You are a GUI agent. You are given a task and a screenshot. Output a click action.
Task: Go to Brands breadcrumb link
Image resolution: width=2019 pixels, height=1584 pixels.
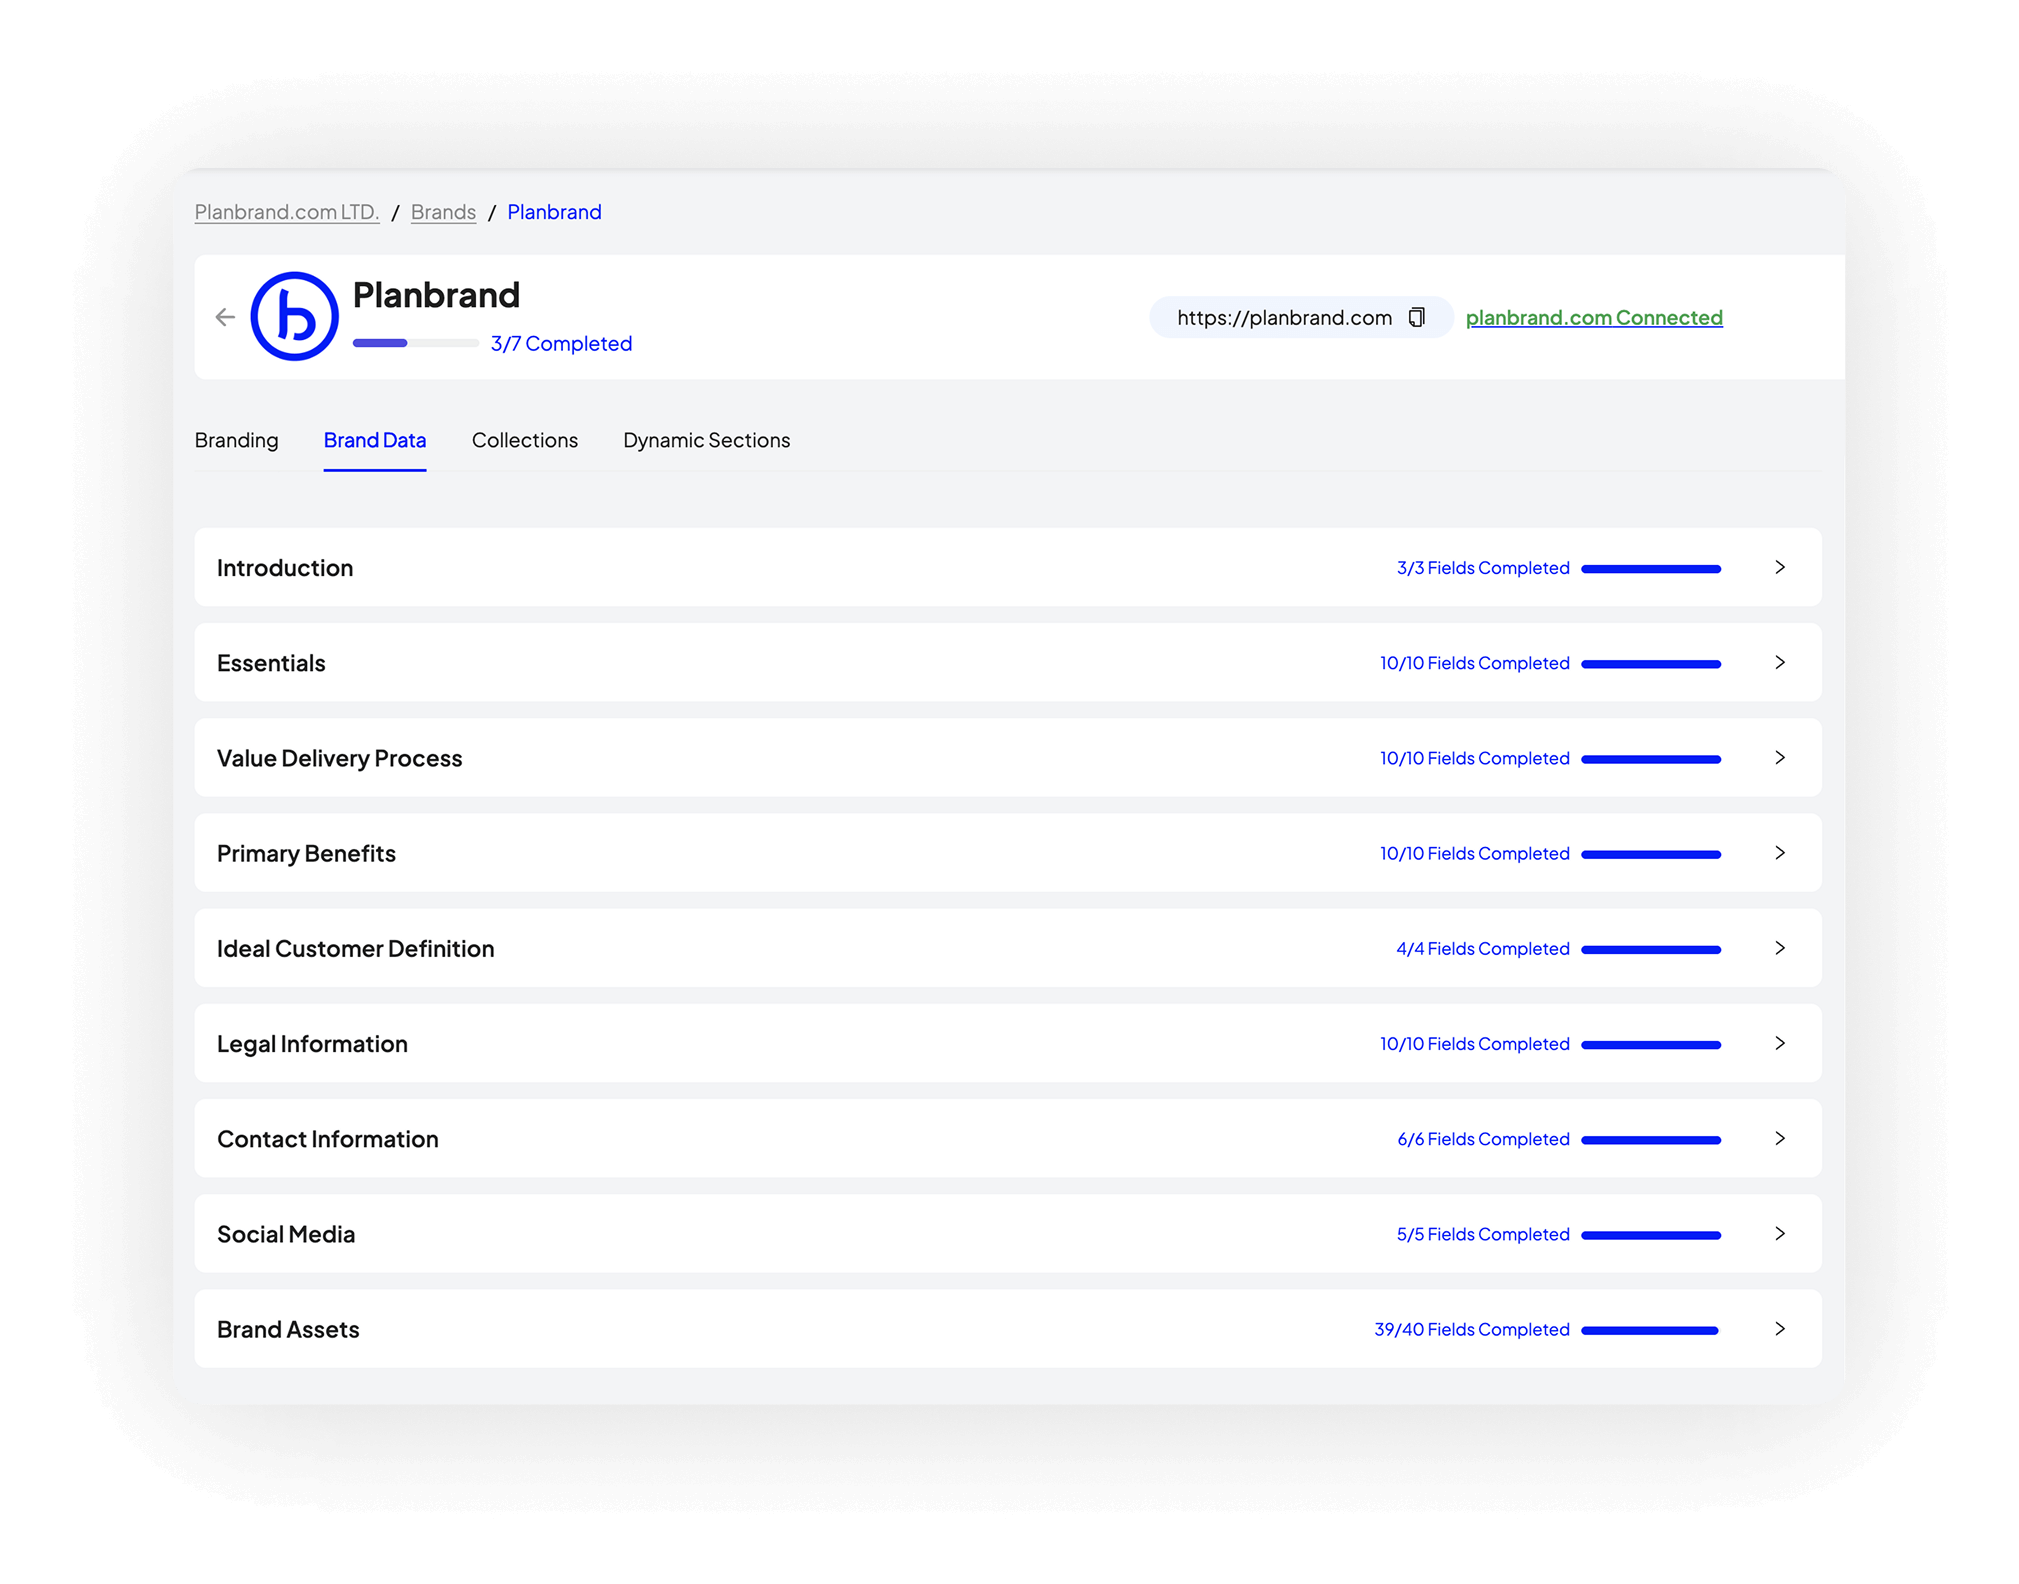coord(443,212)
